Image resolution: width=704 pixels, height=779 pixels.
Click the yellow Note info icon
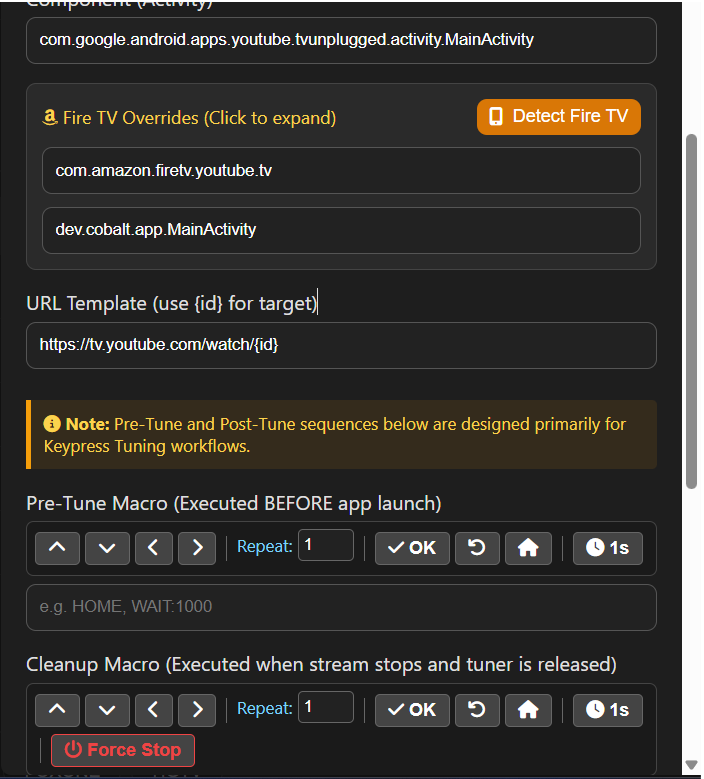click(x=52, y=424)
